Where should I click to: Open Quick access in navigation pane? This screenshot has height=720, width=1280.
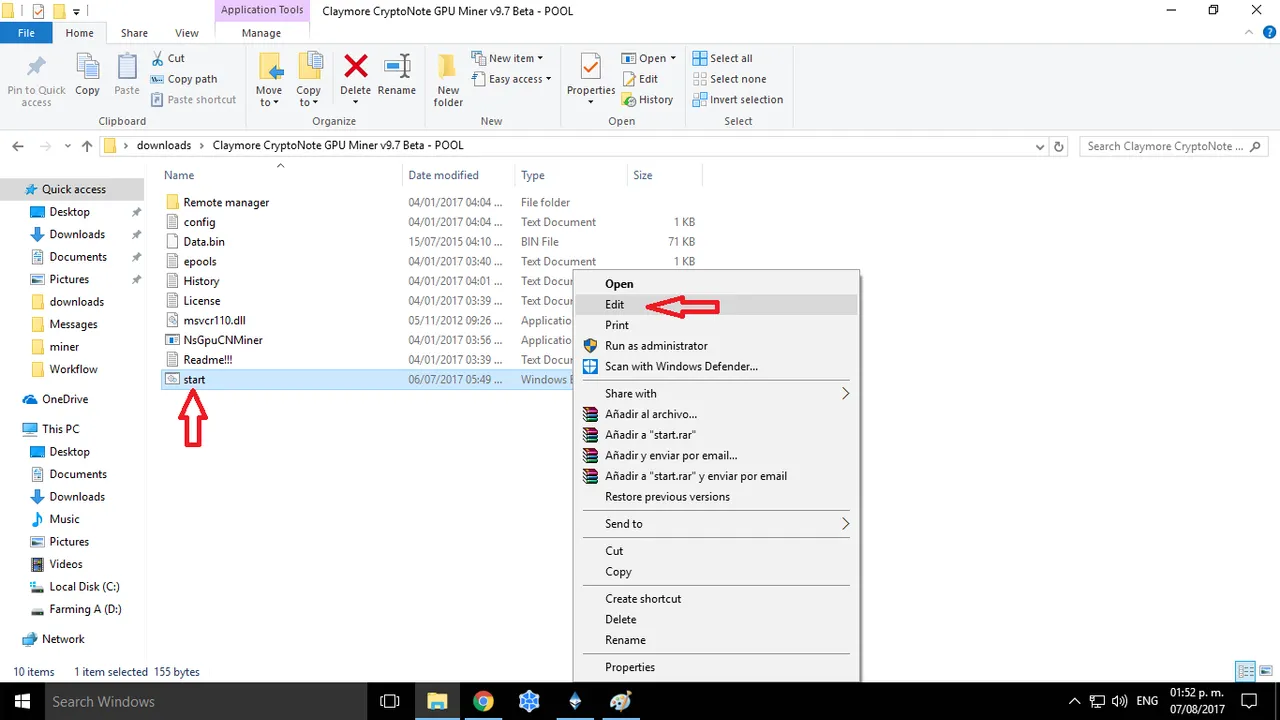[73, 189]
